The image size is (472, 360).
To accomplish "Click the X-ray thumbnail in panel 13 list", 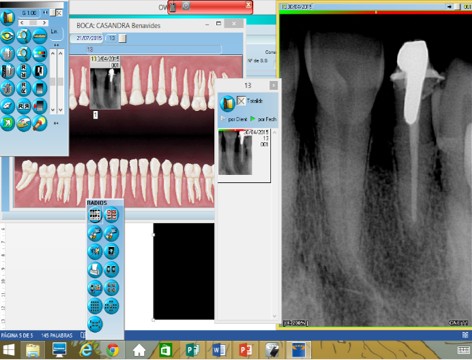I will point(235,153).
